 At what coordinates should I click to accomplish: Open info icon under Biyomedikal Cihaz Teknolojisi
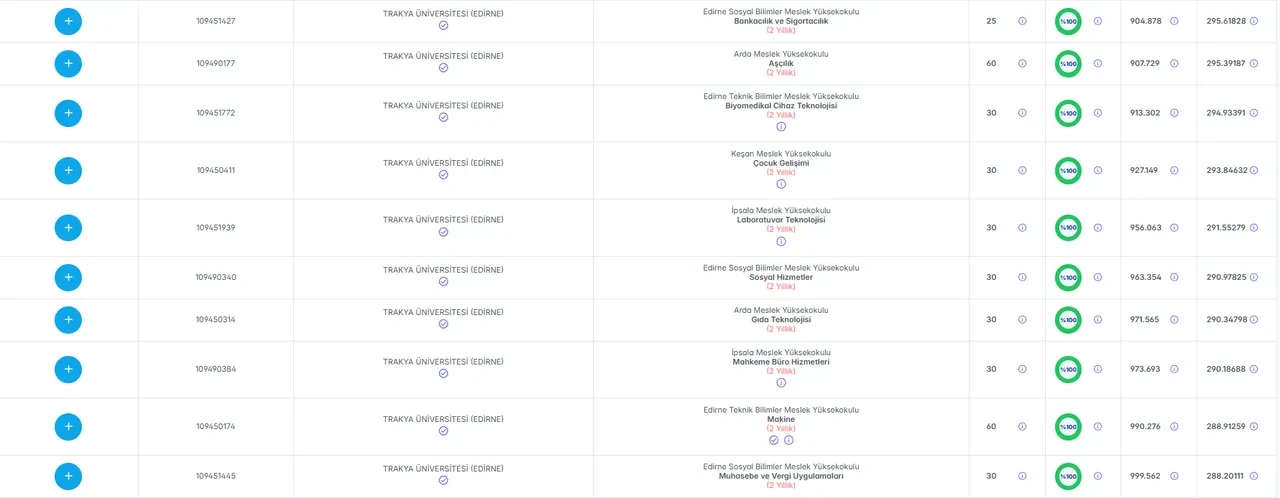(781, 126)
